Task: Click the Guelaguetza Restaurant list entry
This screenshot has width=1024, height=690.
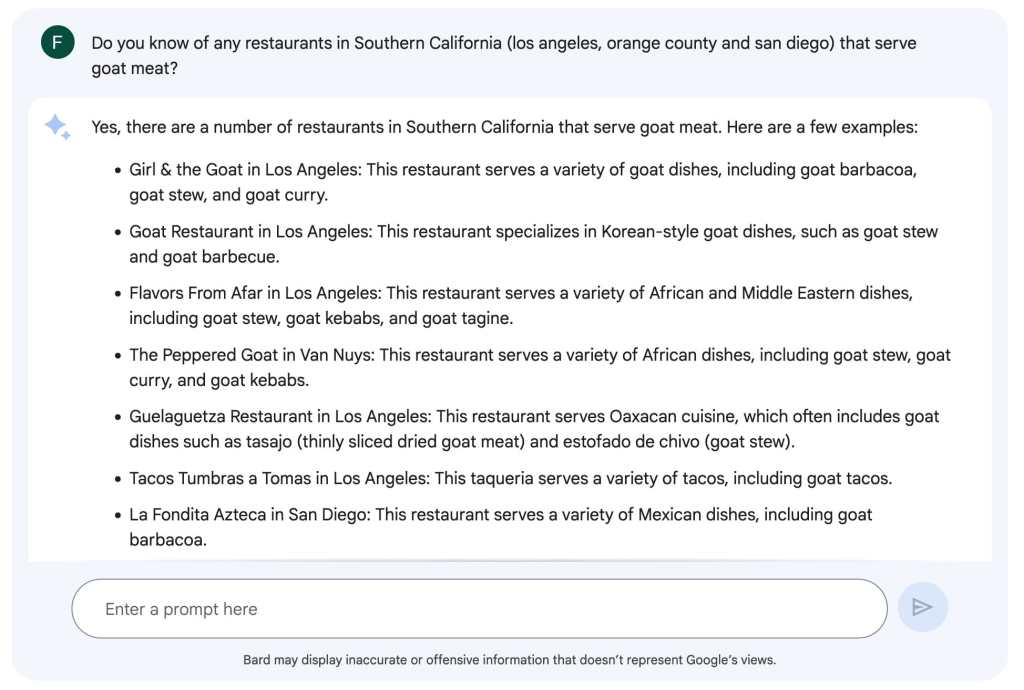Action: coord(534,428)
